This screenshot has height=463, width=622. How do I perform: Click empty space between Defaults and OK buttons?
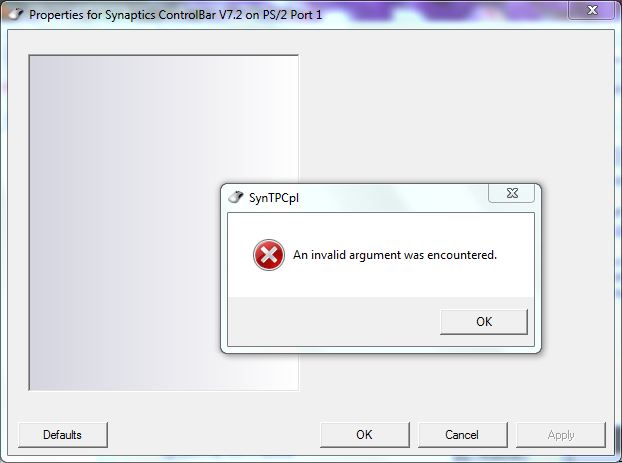tap(214, 435)
